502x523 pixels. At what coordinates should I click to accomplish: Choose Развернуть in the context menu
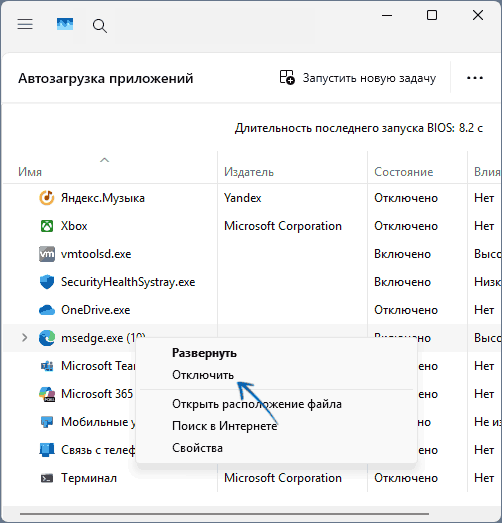(204, 353)
